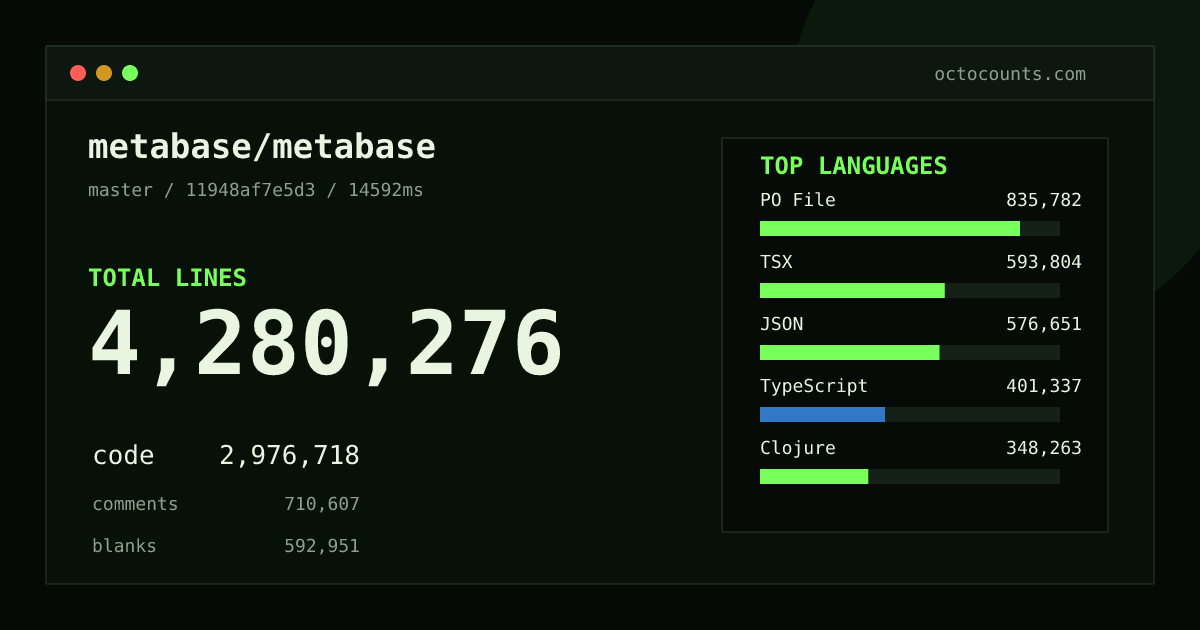
Task: Click the TOP LANGUAGES heading
Action: pyautogui.click(x=854, y=166)
